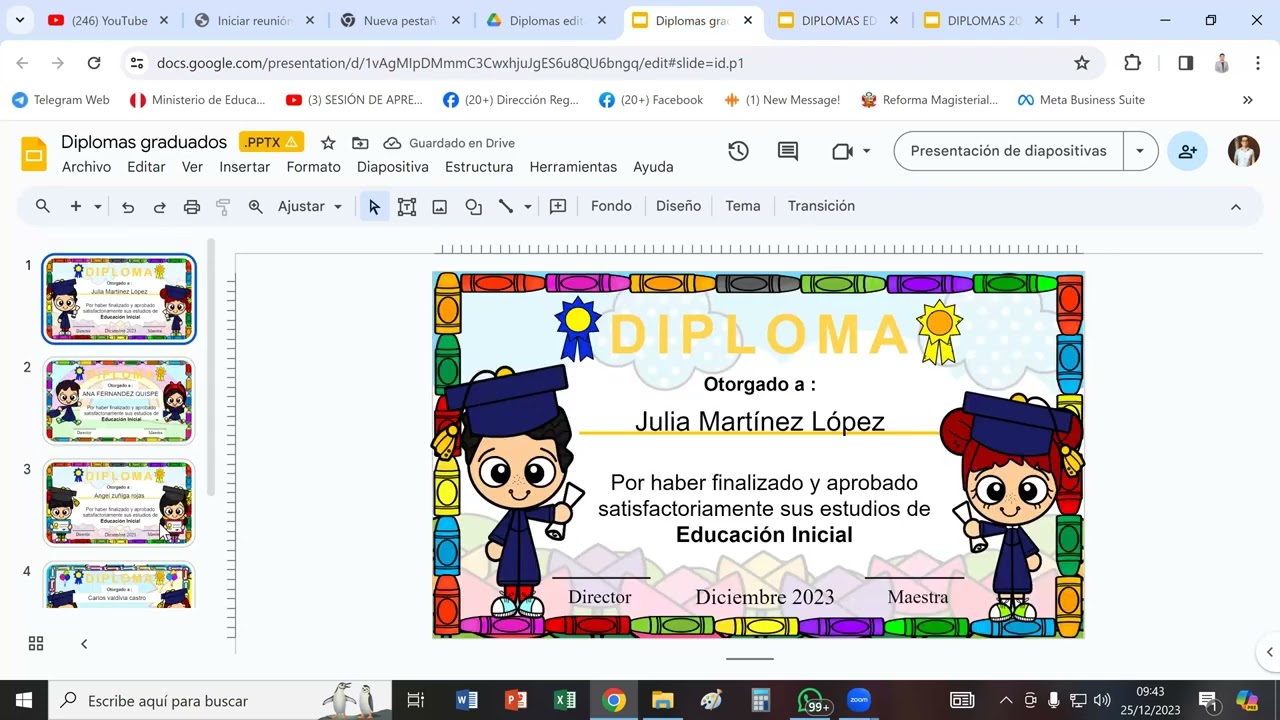1280x720 pixels.
Task: Open the Ayuda menu
Action: [653, 167]
